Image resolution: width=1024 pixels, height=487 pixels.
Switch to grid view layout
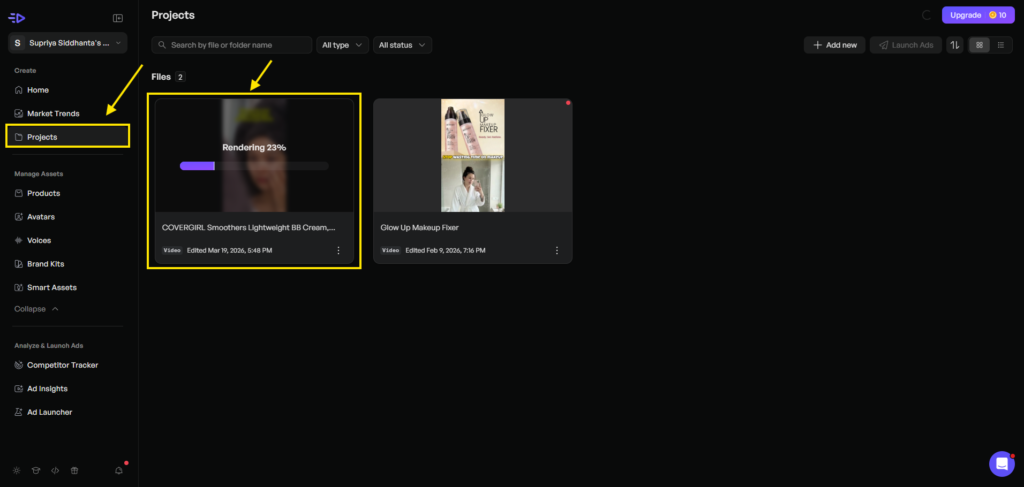979,45
